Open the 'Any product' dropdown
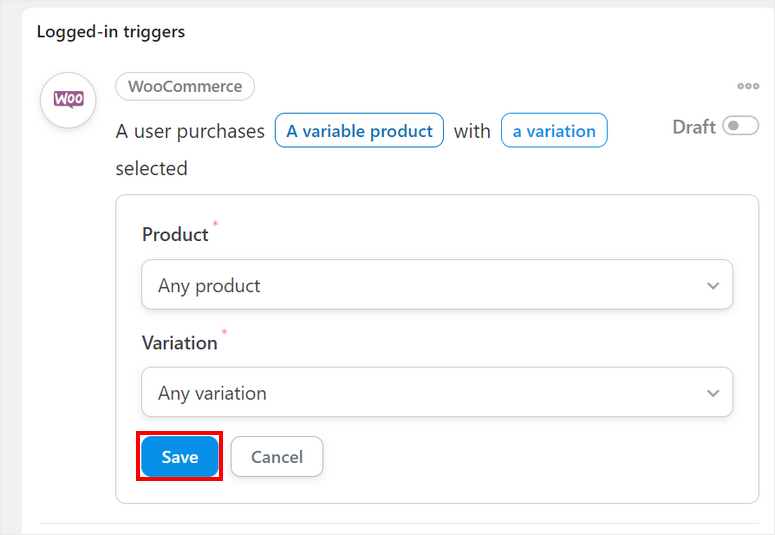The width and height of the screenshot is (775, 535). (x=436, y=285)
